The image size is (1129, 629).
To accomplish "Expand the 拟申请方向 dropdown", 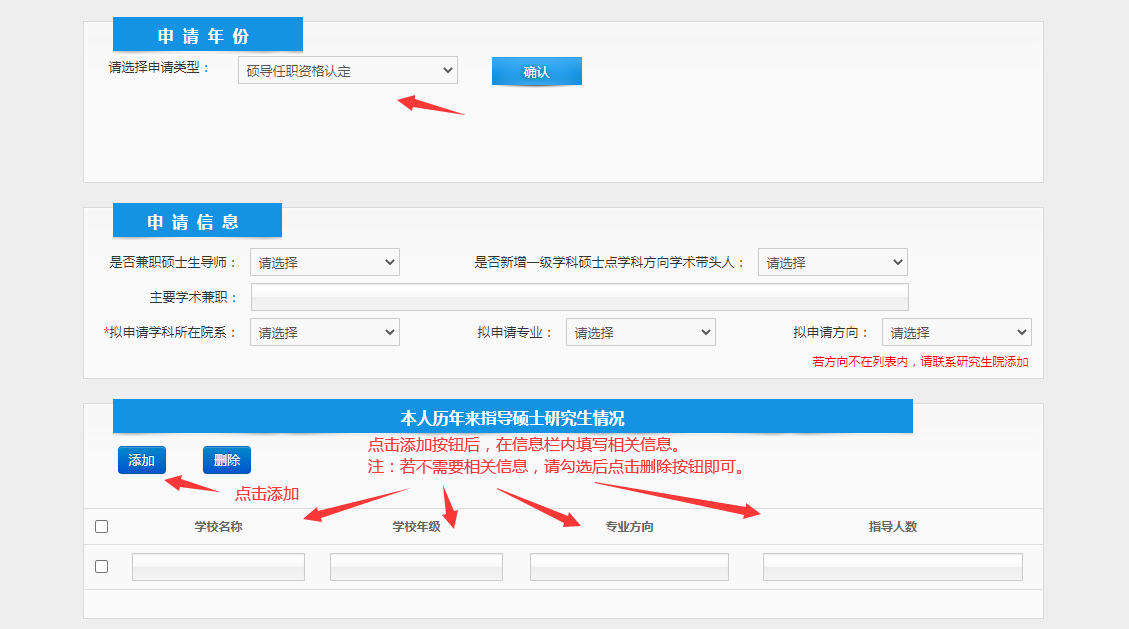I will pyautogui.click(x=956, y=332).
